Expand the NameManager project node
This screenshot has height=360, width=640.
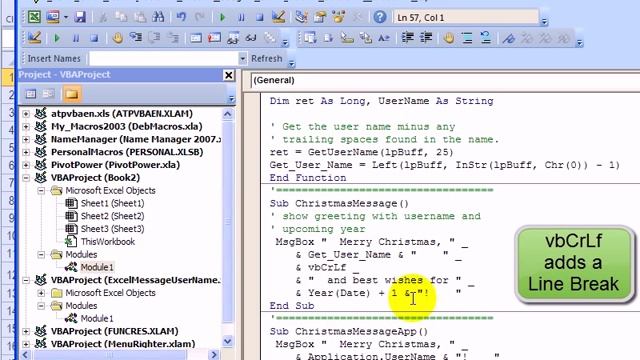(x=26, y=140)
